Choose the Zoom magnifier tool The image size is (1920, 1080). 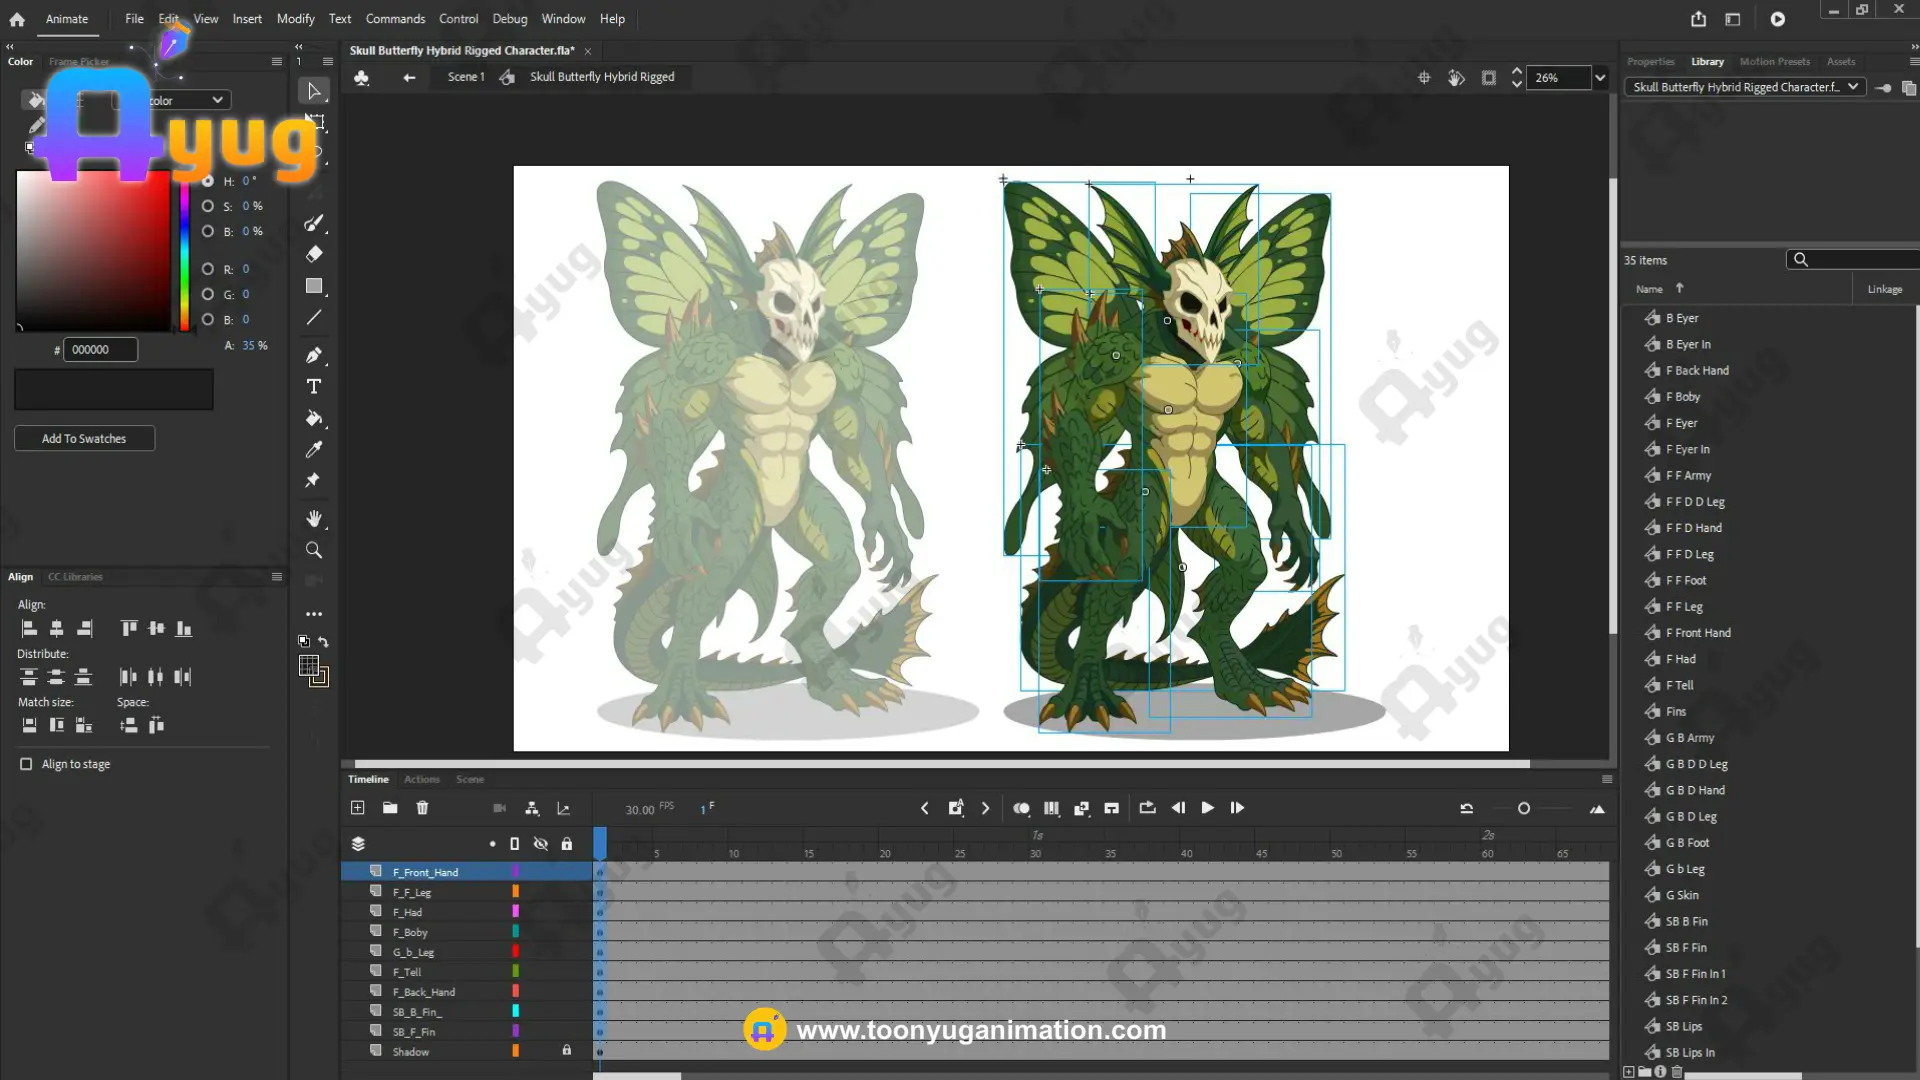pyautogui.click(x=314, y=550)
